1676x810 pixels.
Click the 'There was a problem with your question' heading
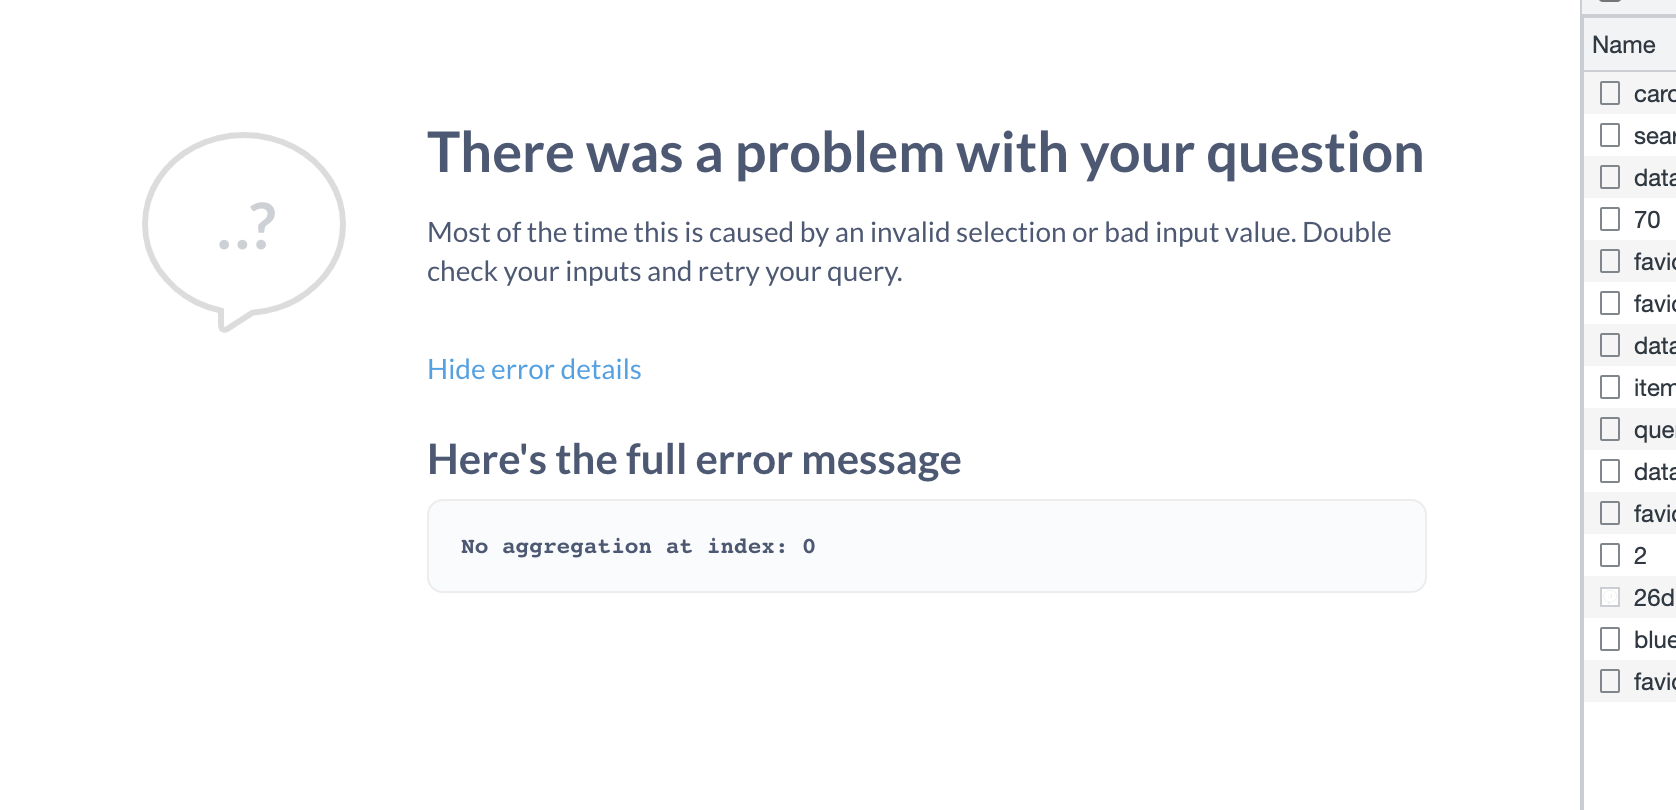pos(926,153)
